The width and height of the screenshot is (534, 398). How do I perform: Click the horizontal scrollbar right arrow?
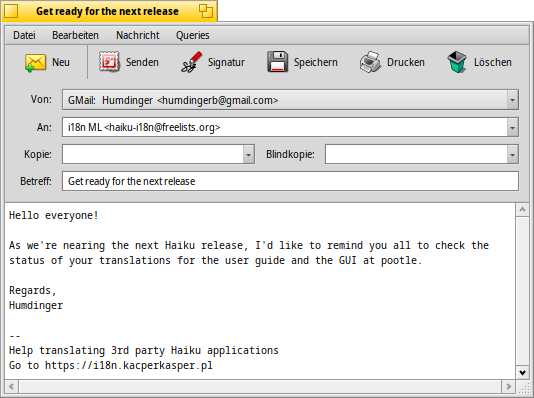click(x=508, y=386)
